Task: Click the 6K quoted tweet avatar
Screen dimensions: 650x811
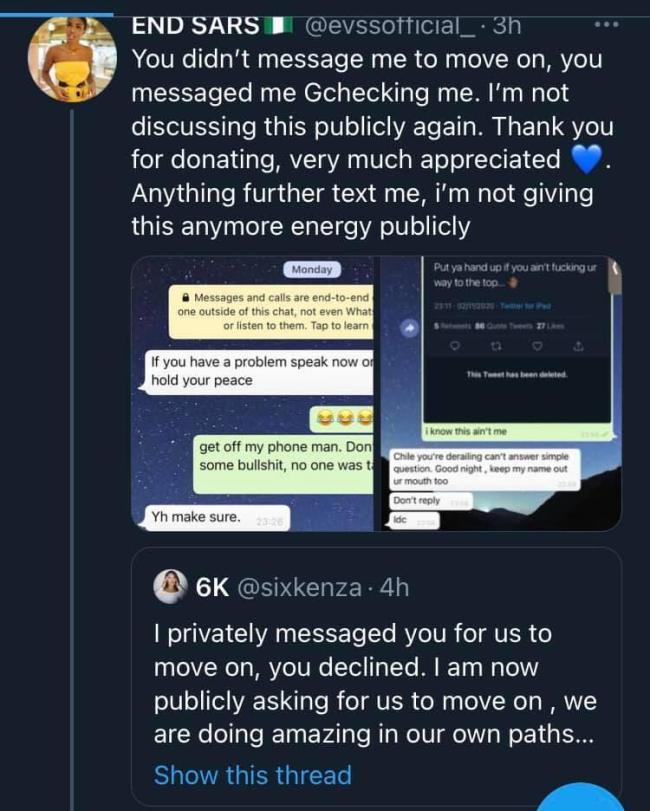Action: 170,587
